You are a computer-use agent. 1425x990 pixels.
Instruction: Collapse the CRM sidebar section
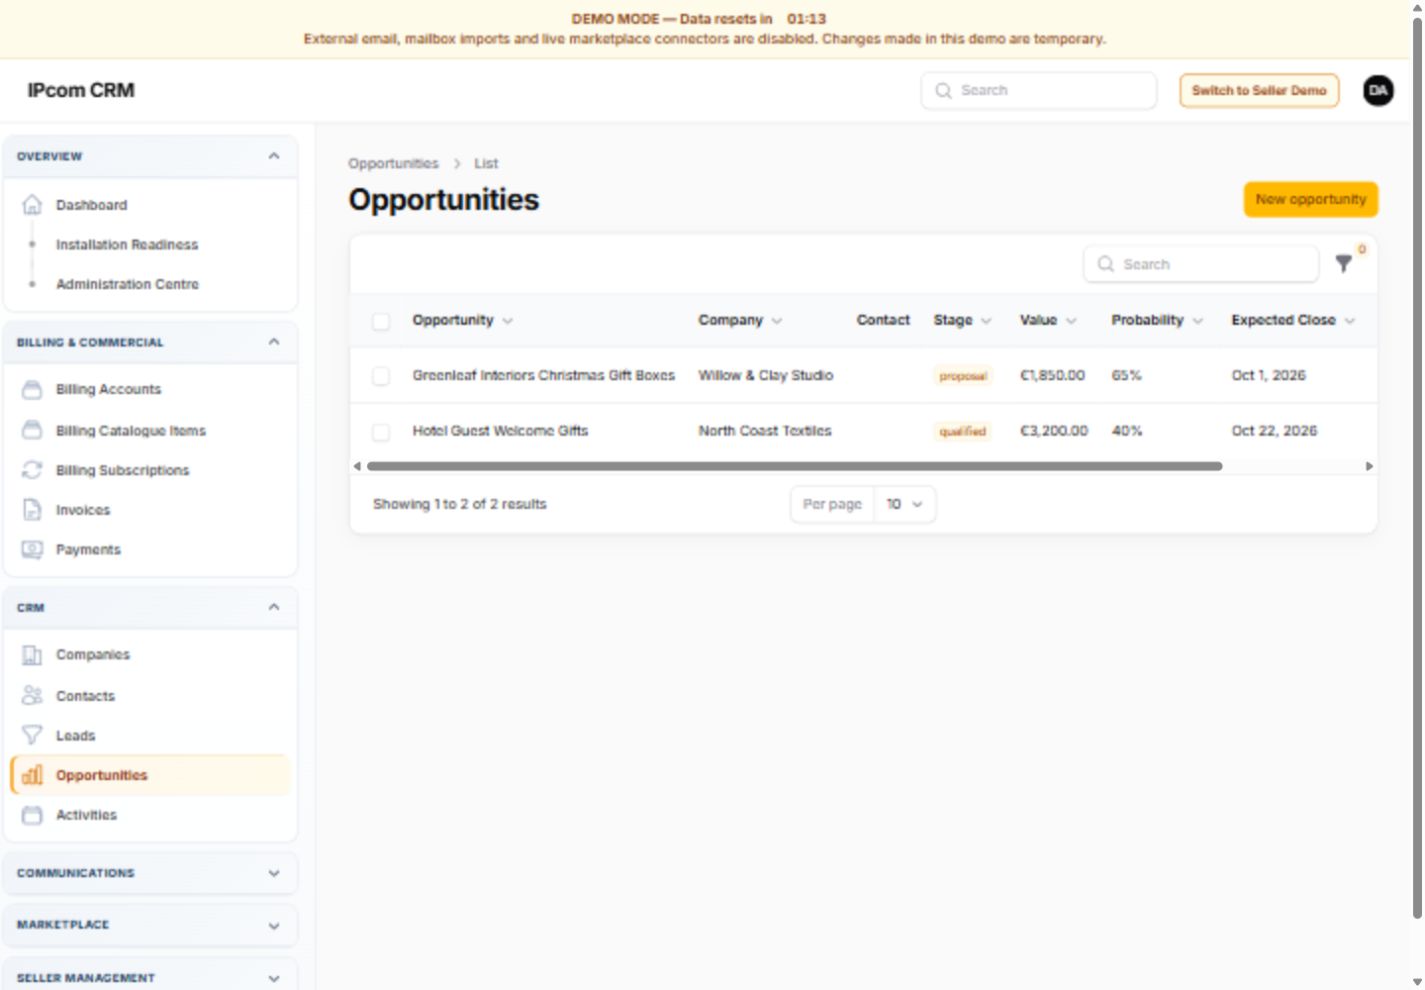pos(274,607)
